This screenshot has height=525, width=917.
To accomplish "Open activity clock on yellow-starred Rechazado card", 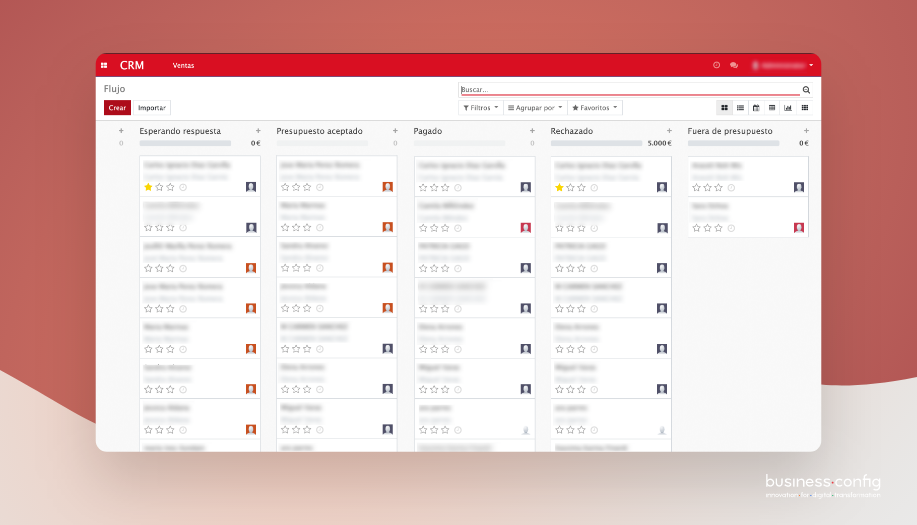I will point(594,188).
